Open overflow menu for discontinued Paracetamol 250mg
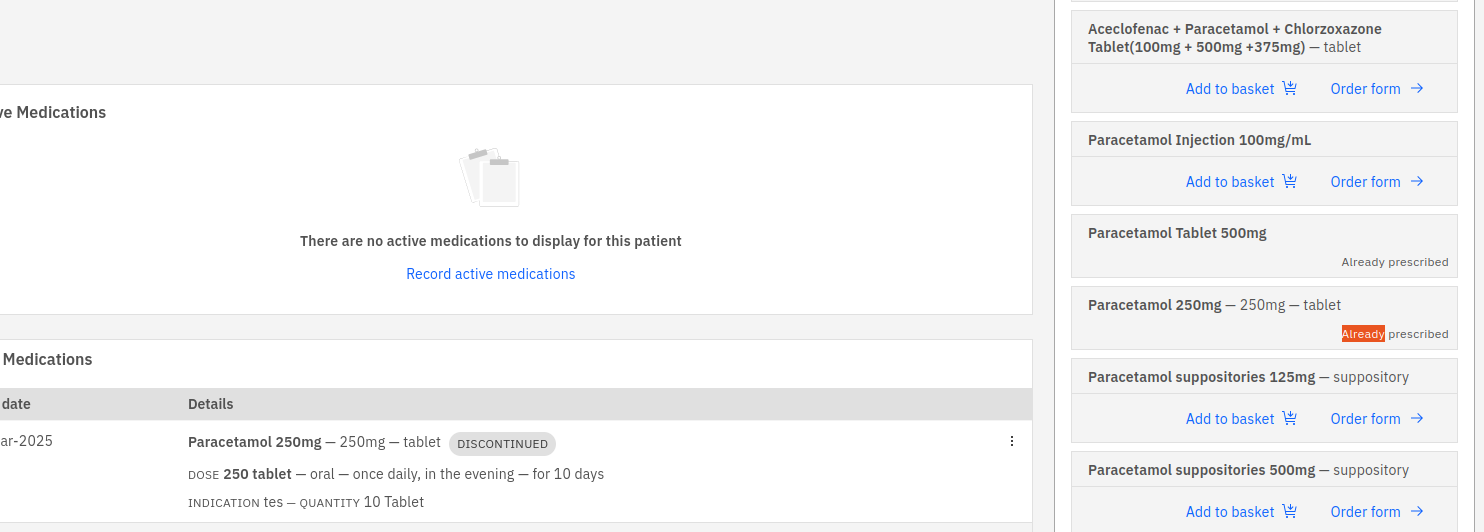This screenshot has width=1484, height=532. [1011, 441]
